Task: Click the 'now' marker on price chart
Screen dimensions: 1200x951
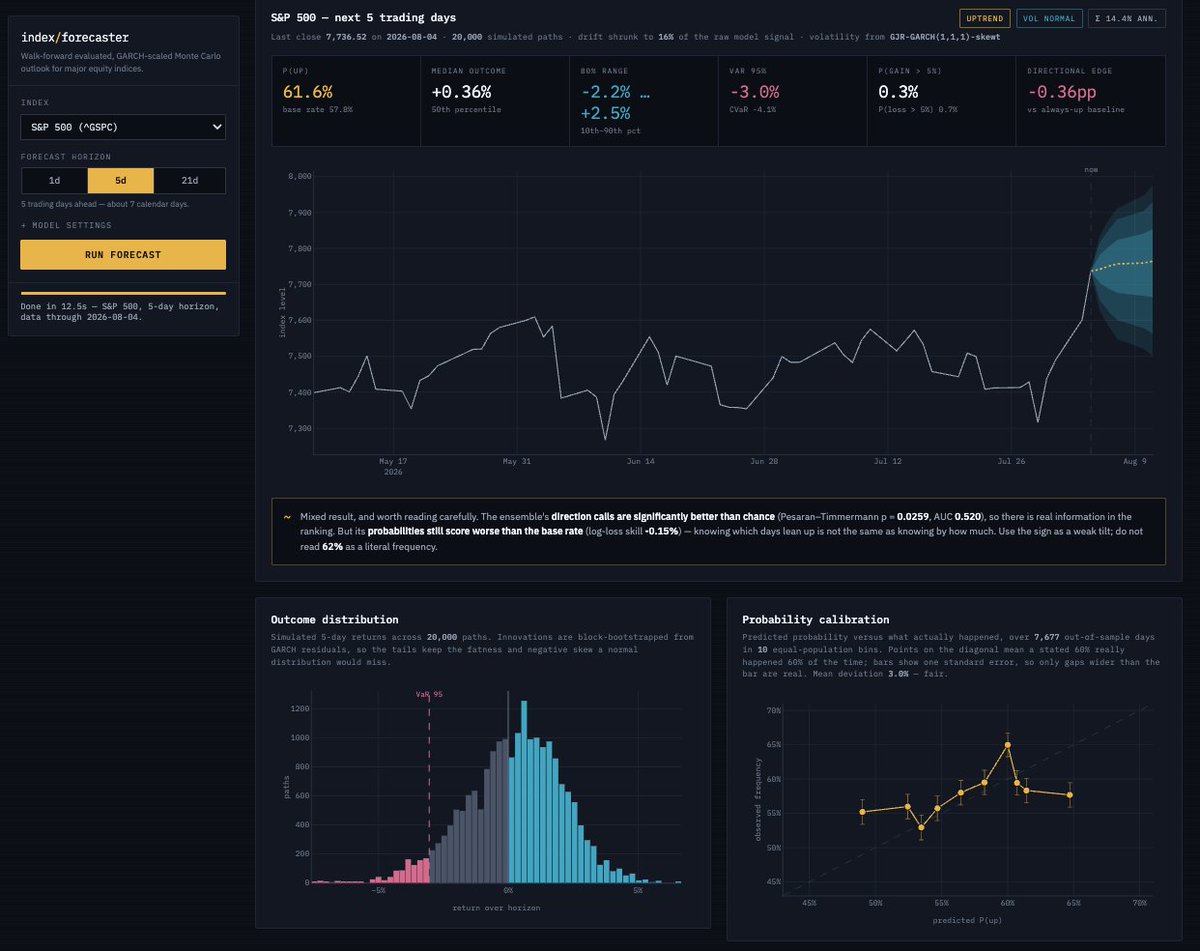Action: pyautogui.click(x=1091, y=170)
